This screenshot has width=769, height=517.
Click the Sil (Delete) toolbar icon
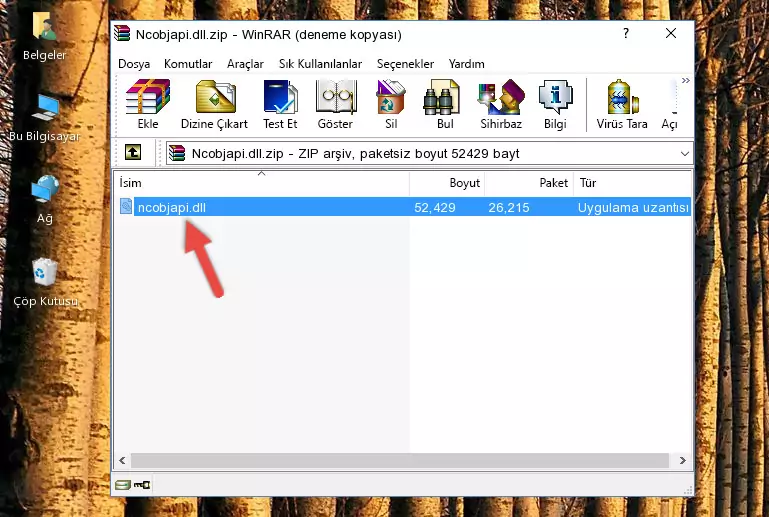coord(391,104)
